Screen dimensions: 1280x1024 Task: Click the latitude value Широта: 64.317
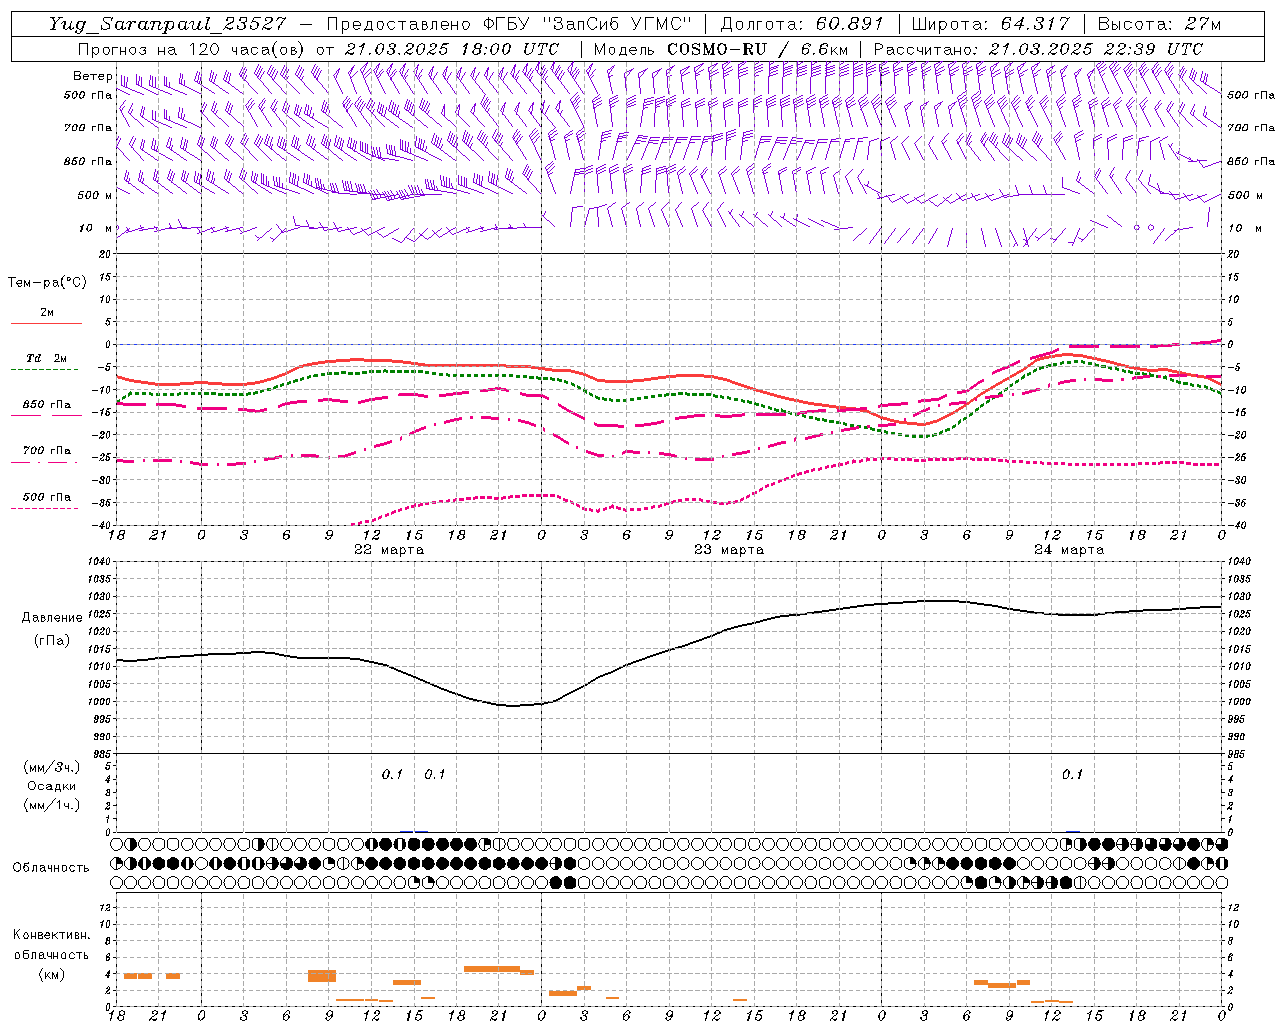point(991,24)
